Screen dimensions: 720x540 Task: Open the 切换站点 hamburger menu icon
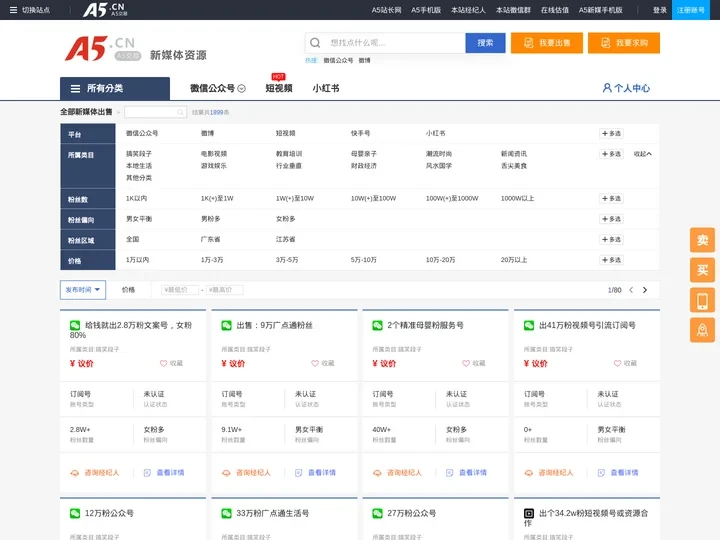[x=13, y=10]
